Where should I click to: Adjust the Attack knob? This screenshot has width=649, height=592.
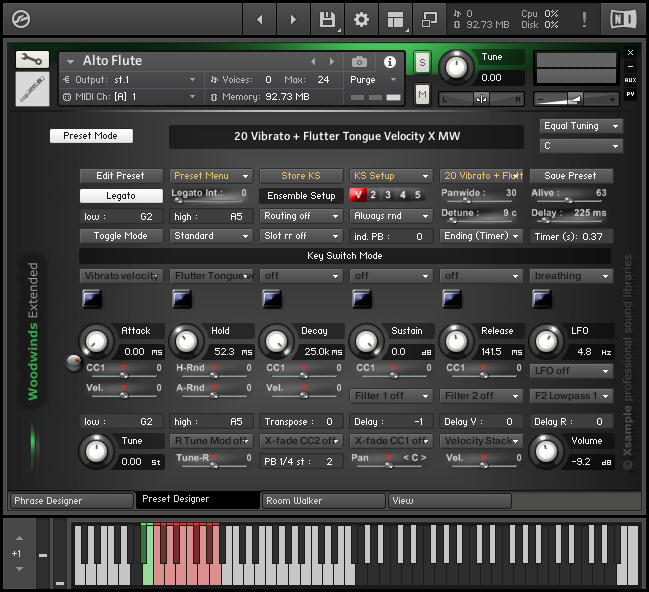[96, 342]
